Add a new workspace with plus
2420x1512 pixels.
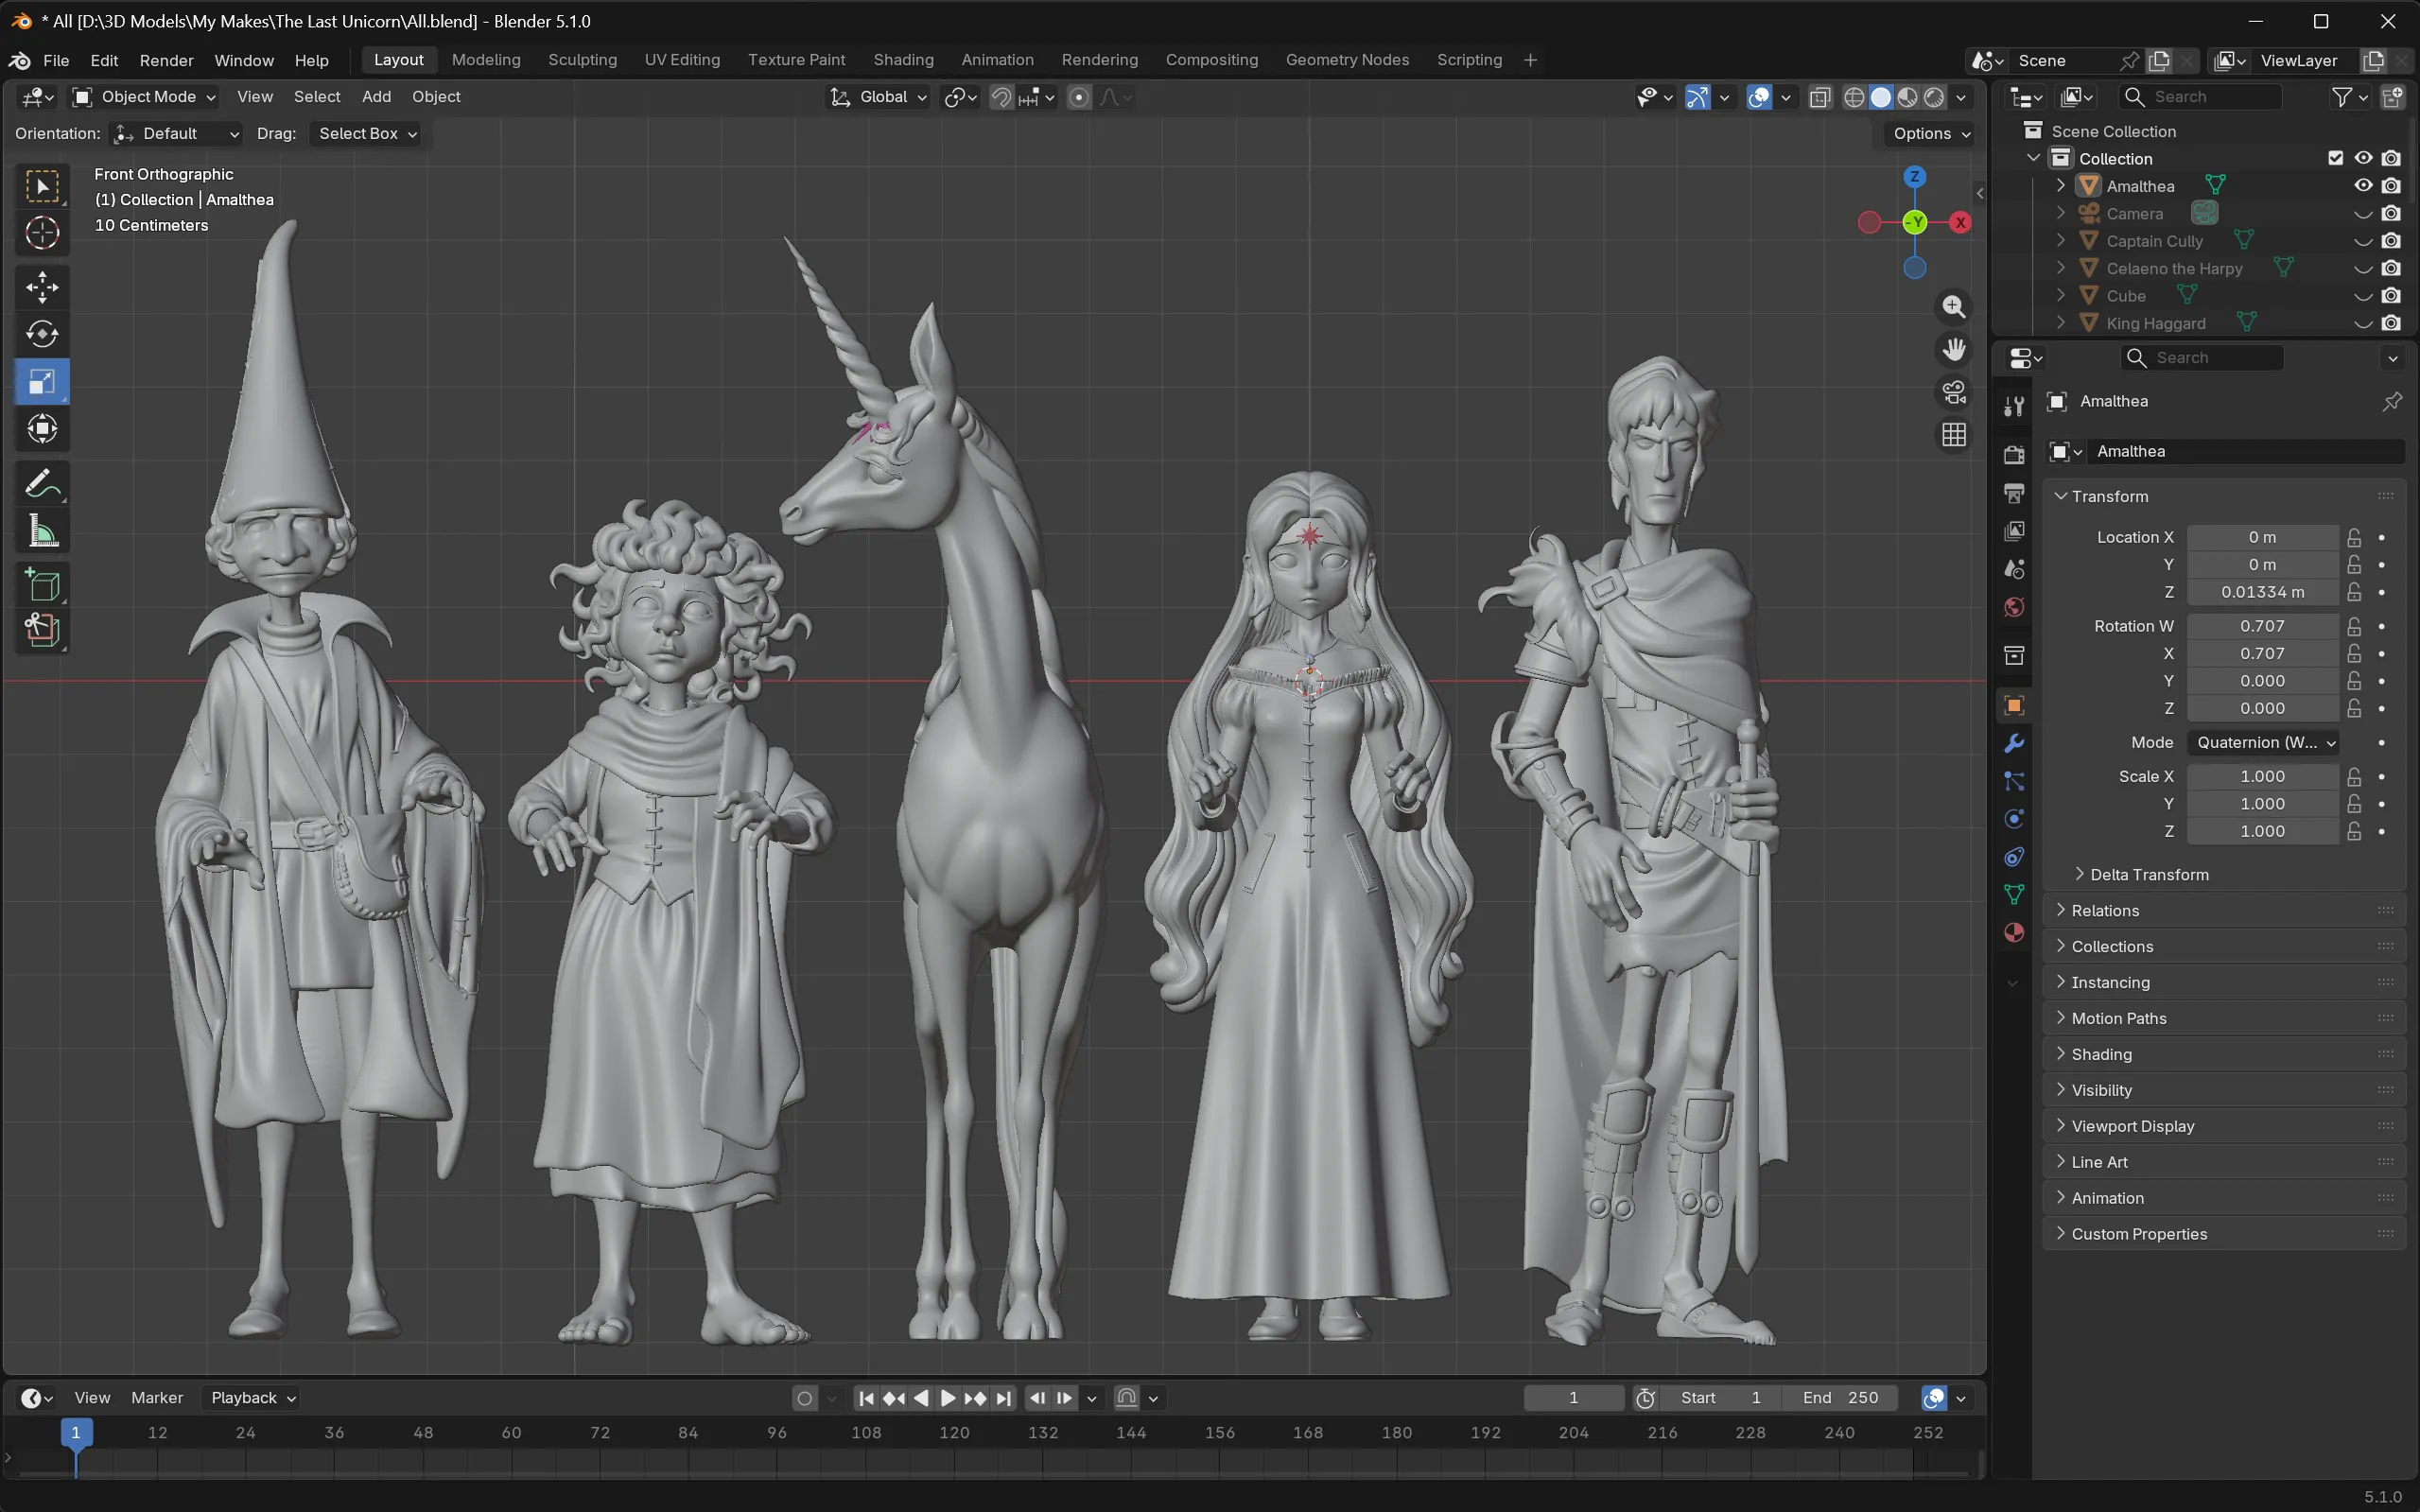(1529, 60)
